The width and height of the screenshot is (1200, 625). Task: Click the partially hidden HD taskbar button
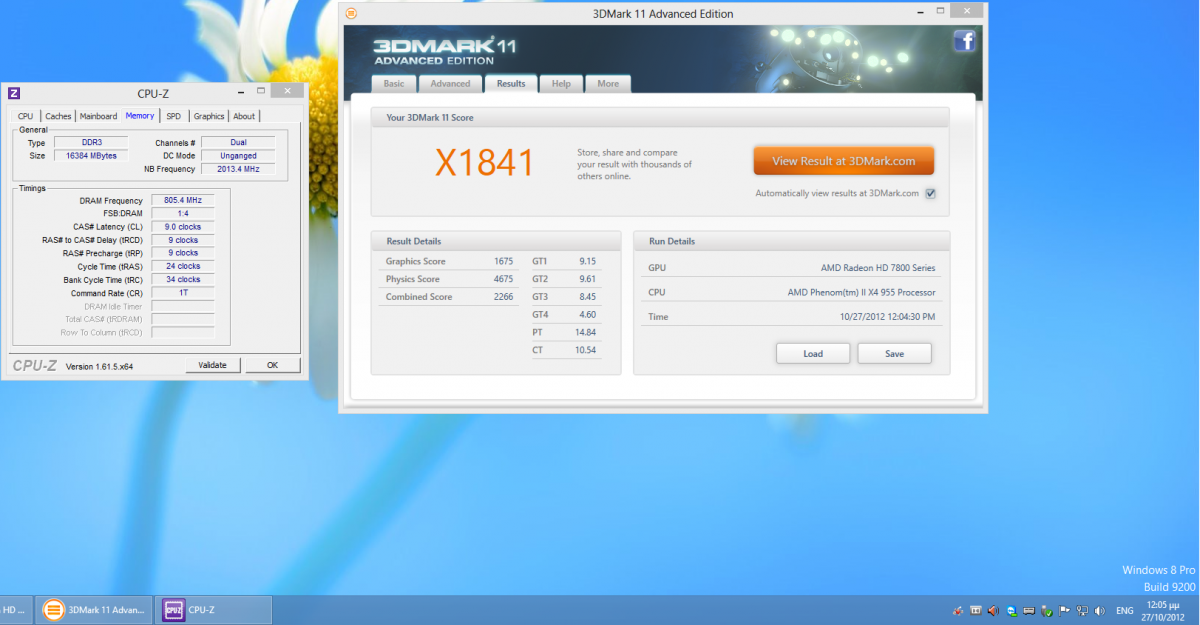tap(17, 610)
